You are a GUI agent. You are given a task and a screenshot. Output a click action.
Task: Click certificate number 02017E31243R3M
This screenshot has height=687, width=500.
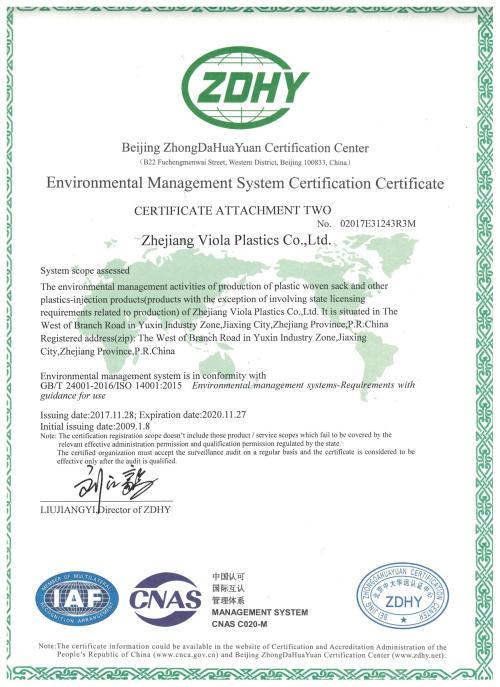pos(378,223)
